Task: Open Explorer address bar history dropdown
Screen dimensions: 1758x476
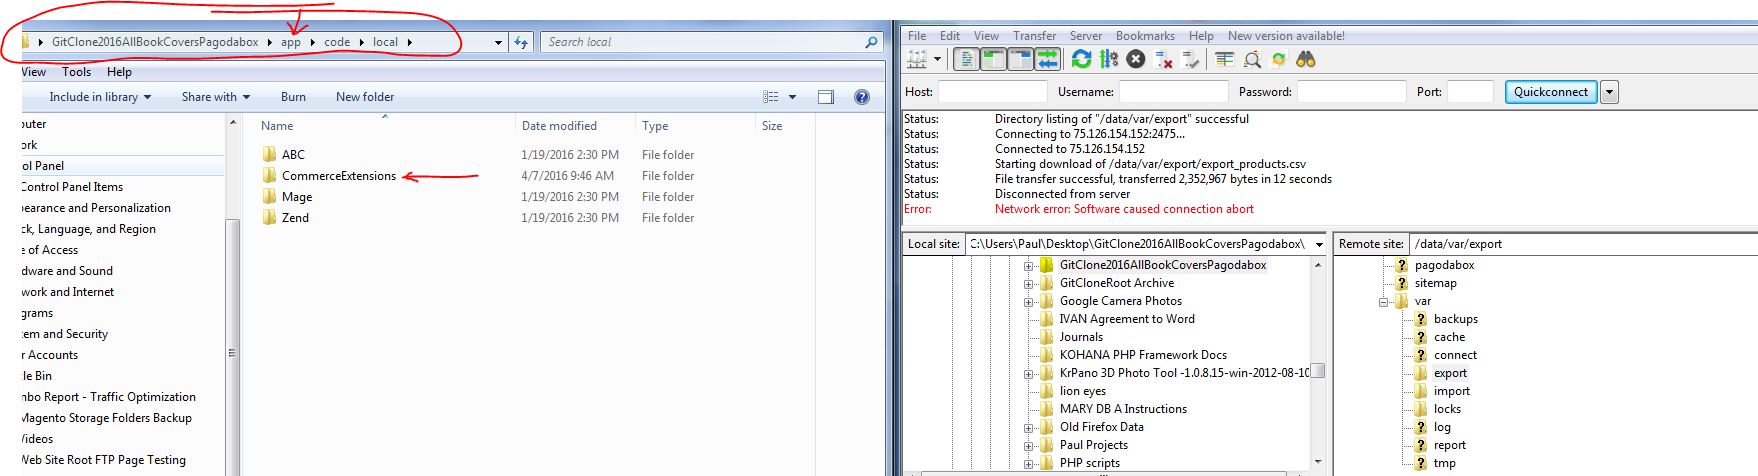Action: 498,42
